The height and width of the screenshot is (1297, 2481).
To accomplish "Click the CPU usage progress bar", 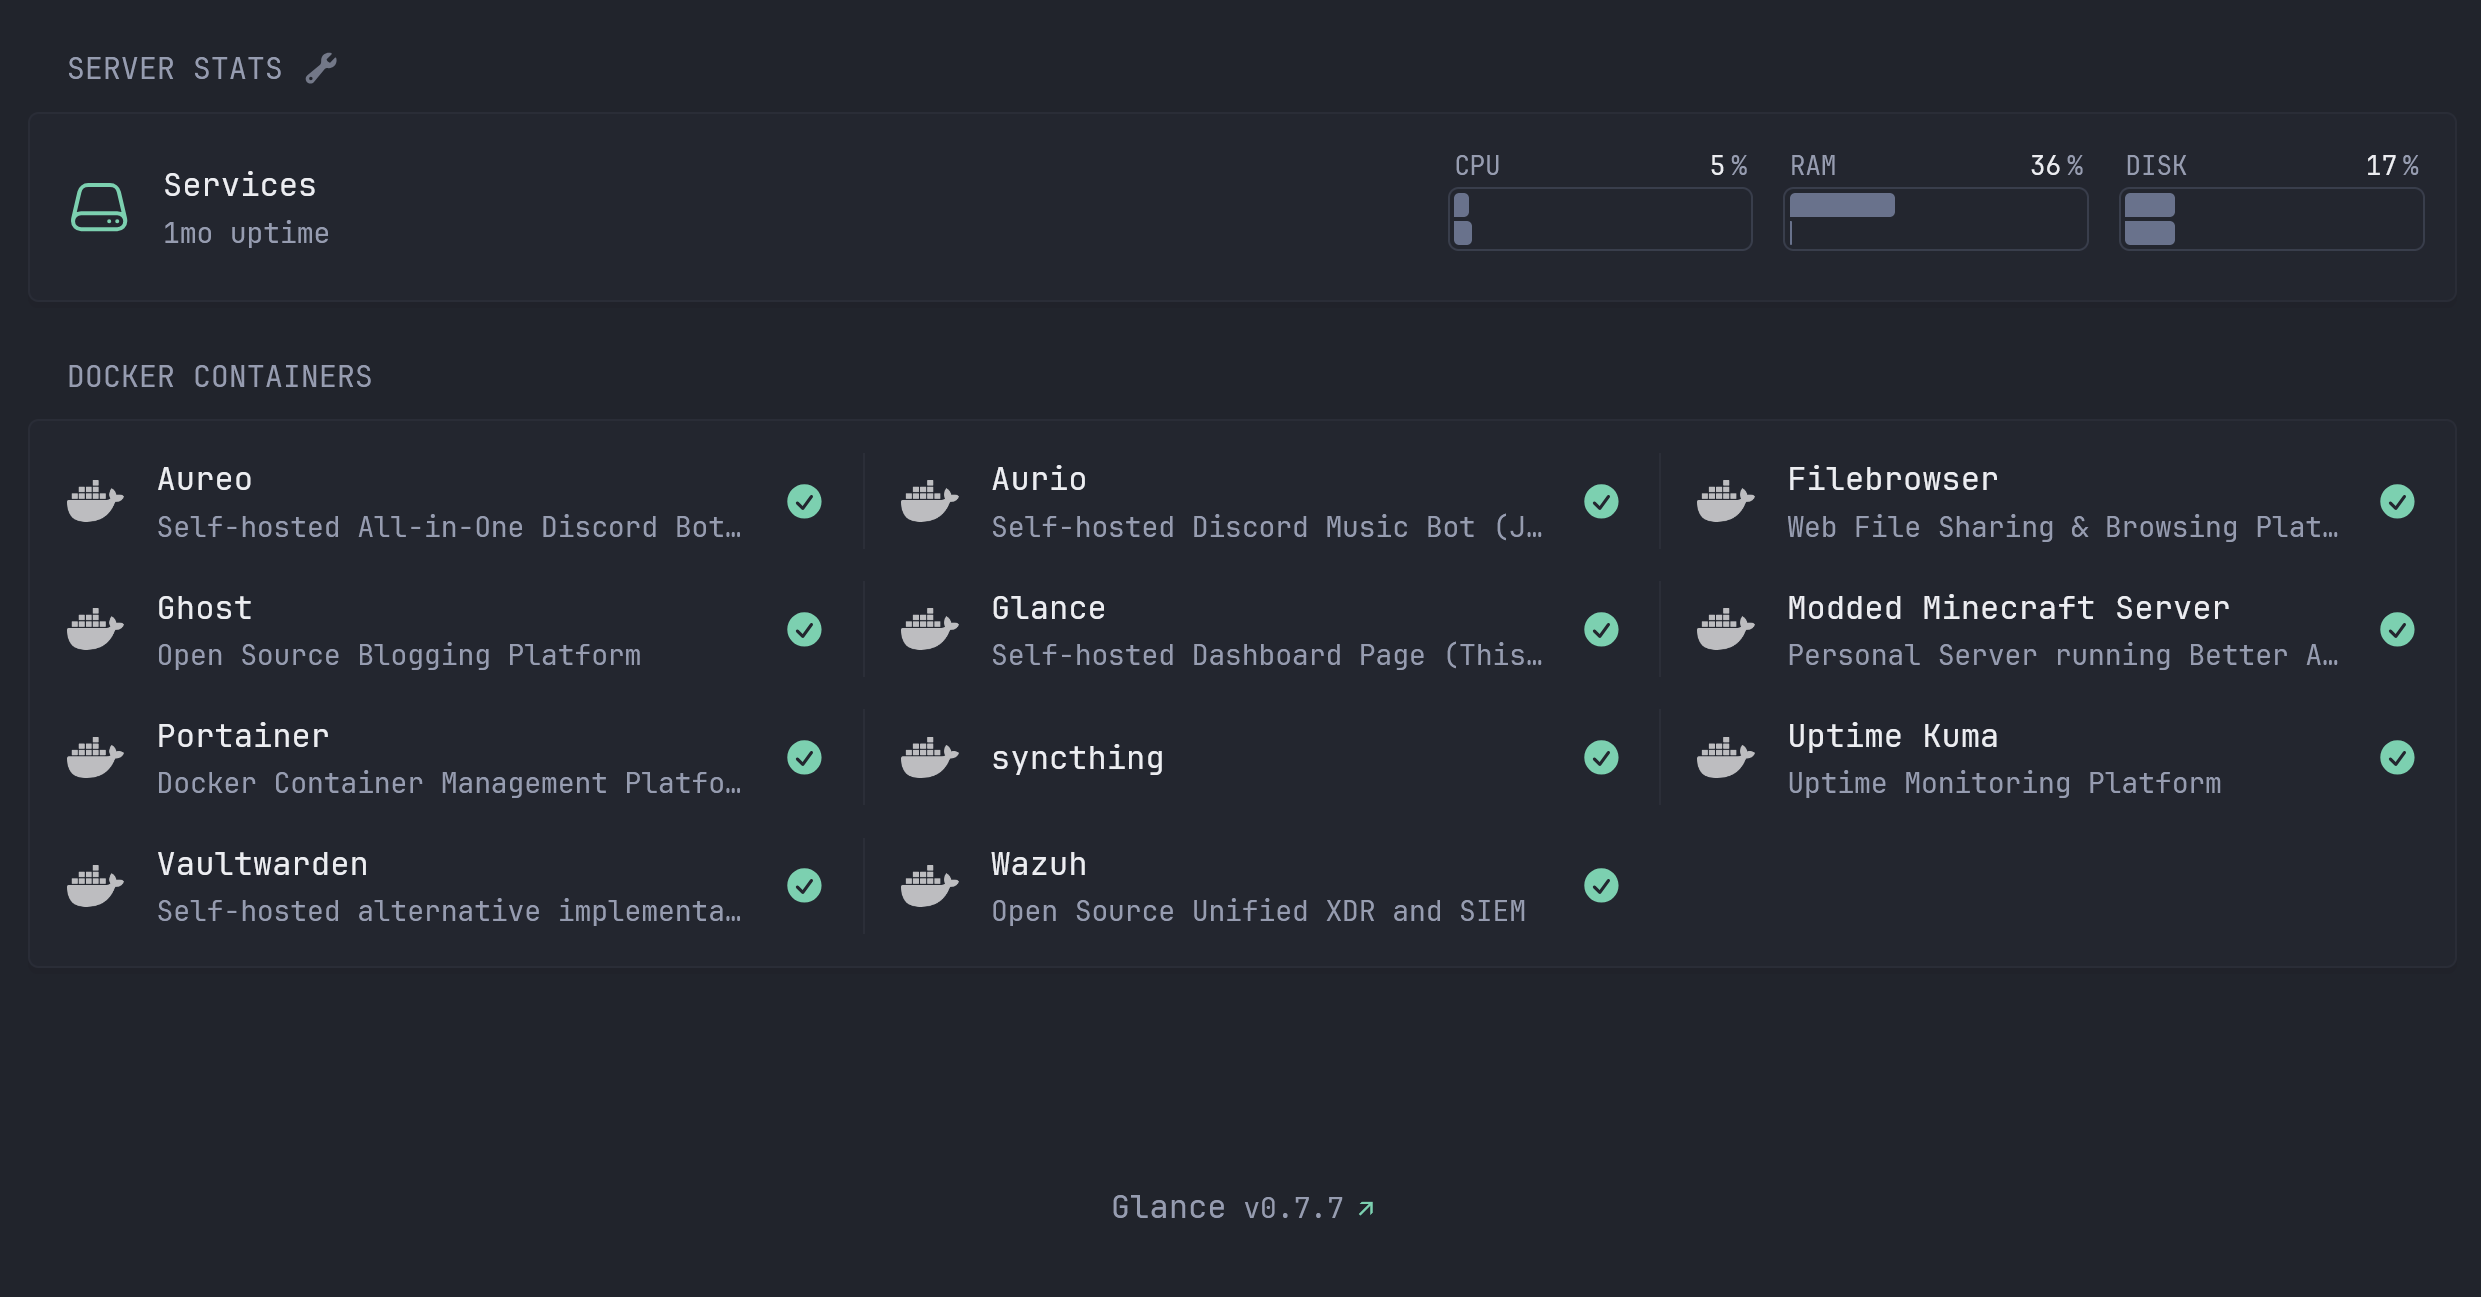I will point(1600,219).
